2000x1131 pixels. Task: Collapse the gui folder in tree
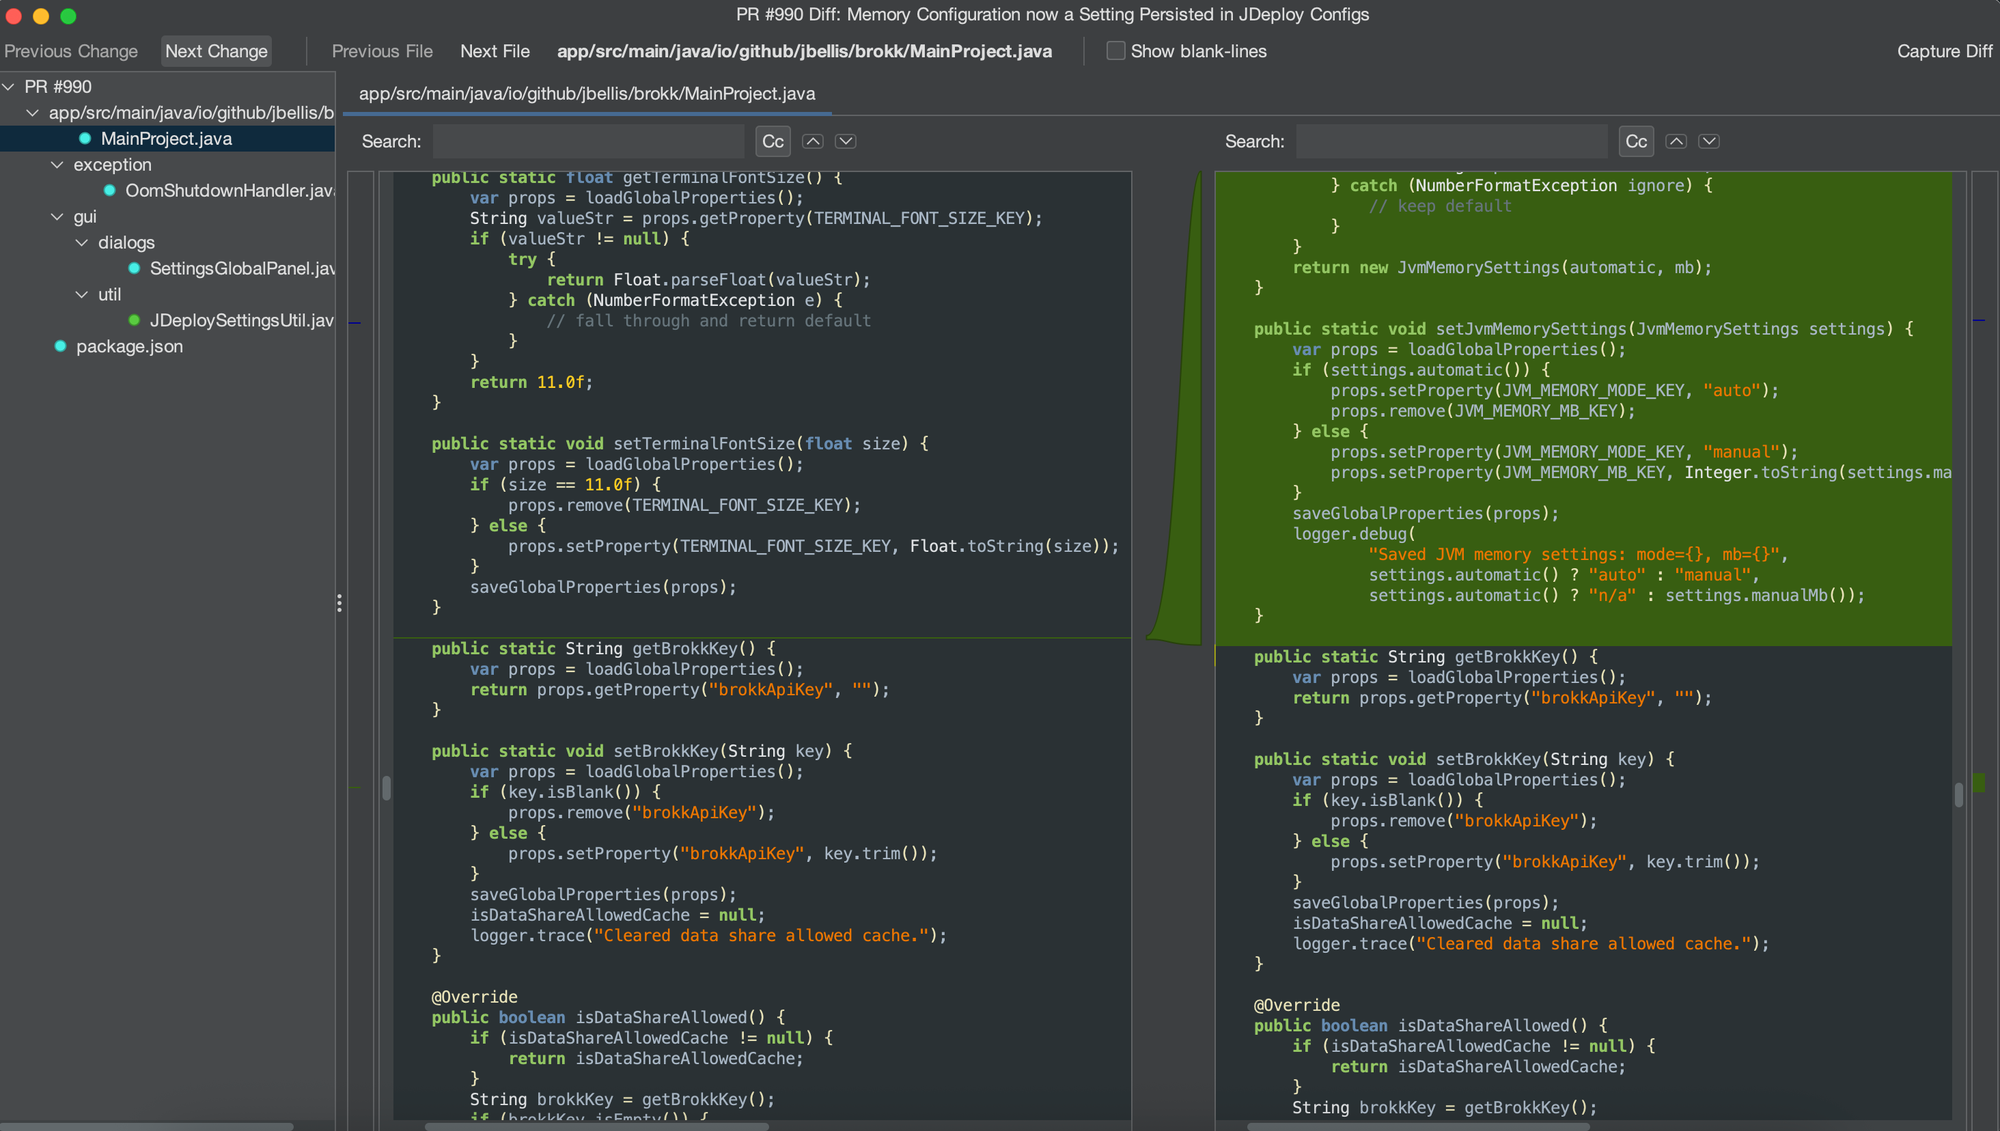57,217
